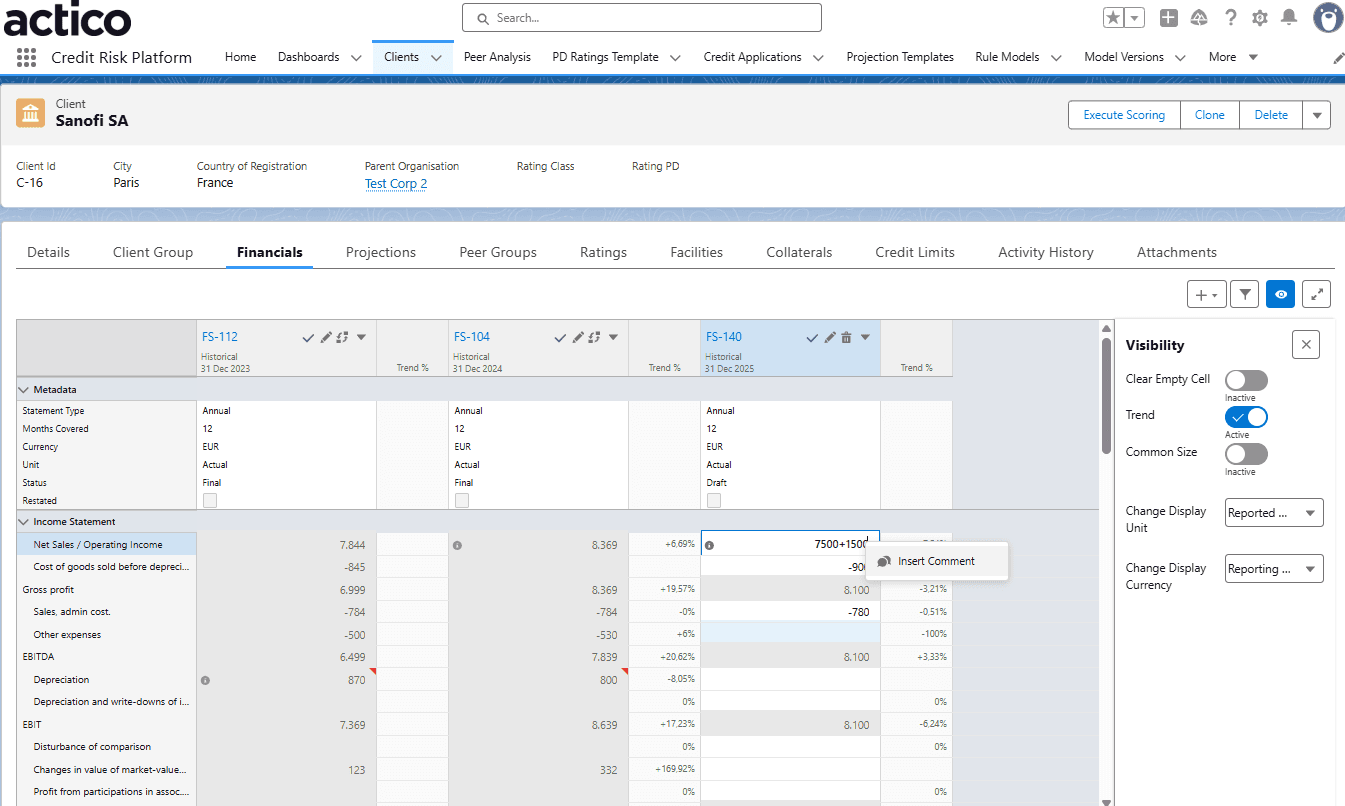Check the Restated box for FS-112

[210, 500]
